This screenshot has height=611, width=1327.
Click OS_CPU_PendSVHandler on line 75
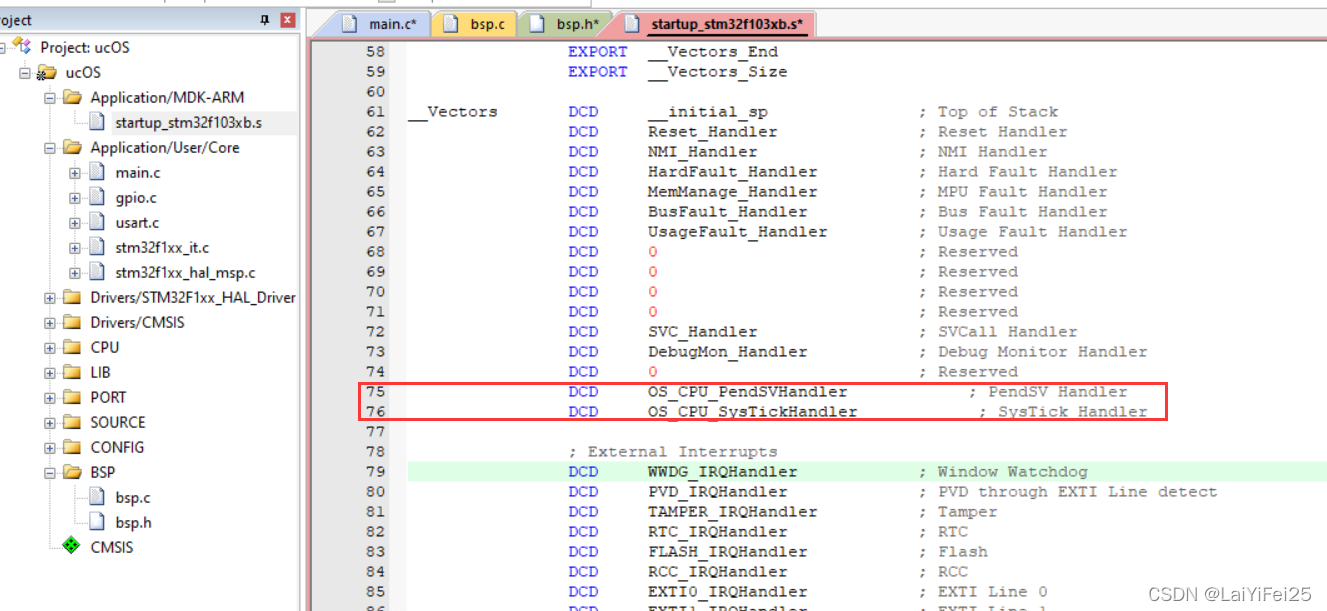coord(747,391)
